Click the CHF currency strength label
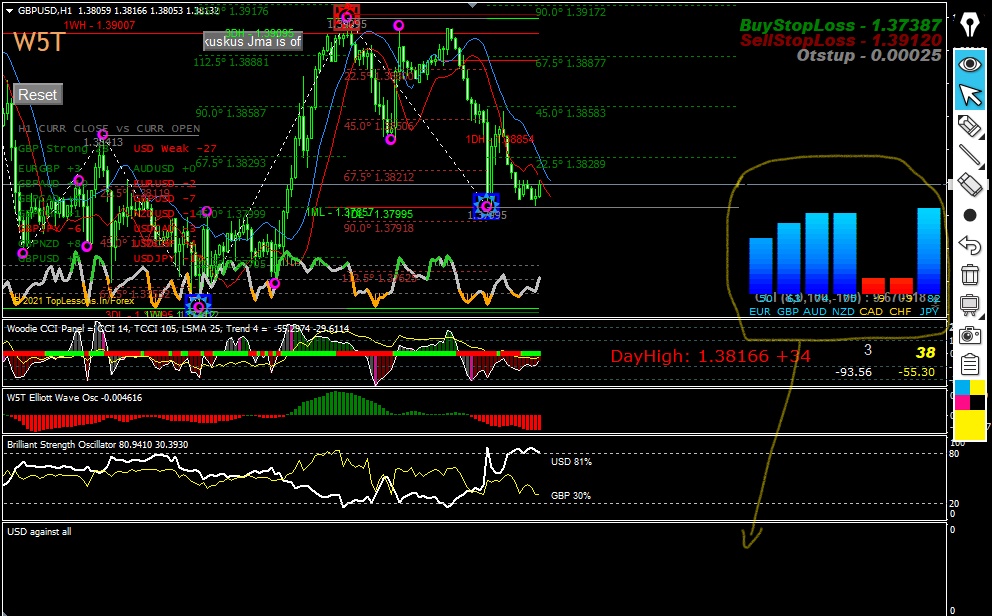 (900, 312)
